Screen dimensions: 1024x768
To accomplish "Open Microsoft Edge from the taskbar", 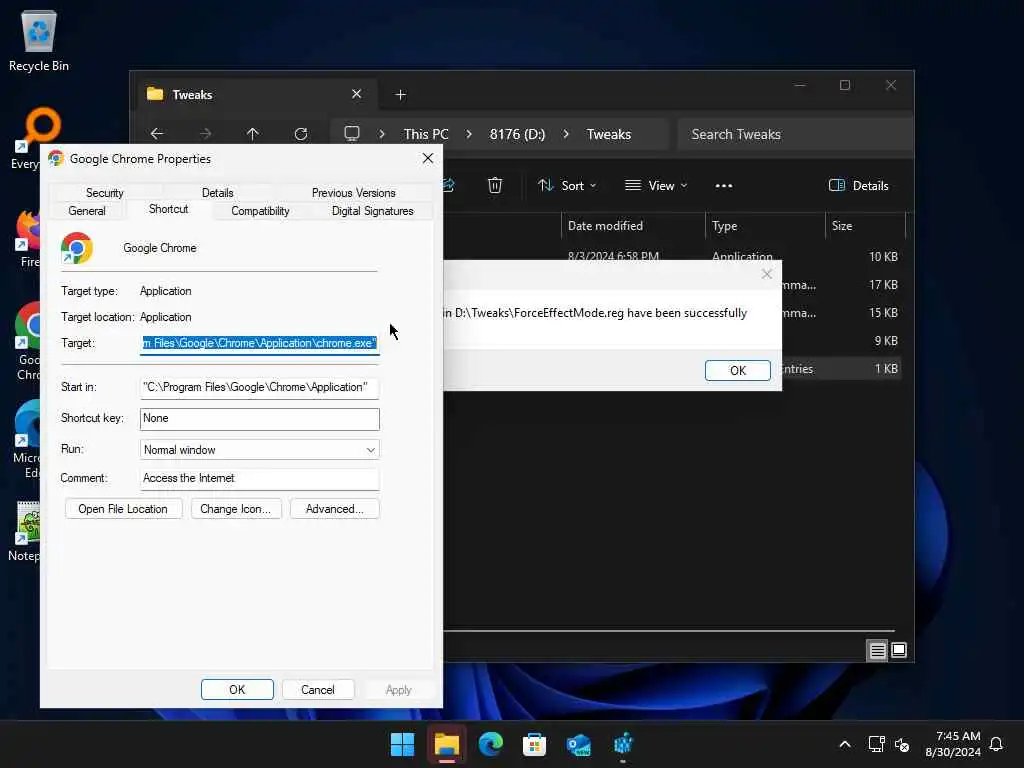I will 490,744.
